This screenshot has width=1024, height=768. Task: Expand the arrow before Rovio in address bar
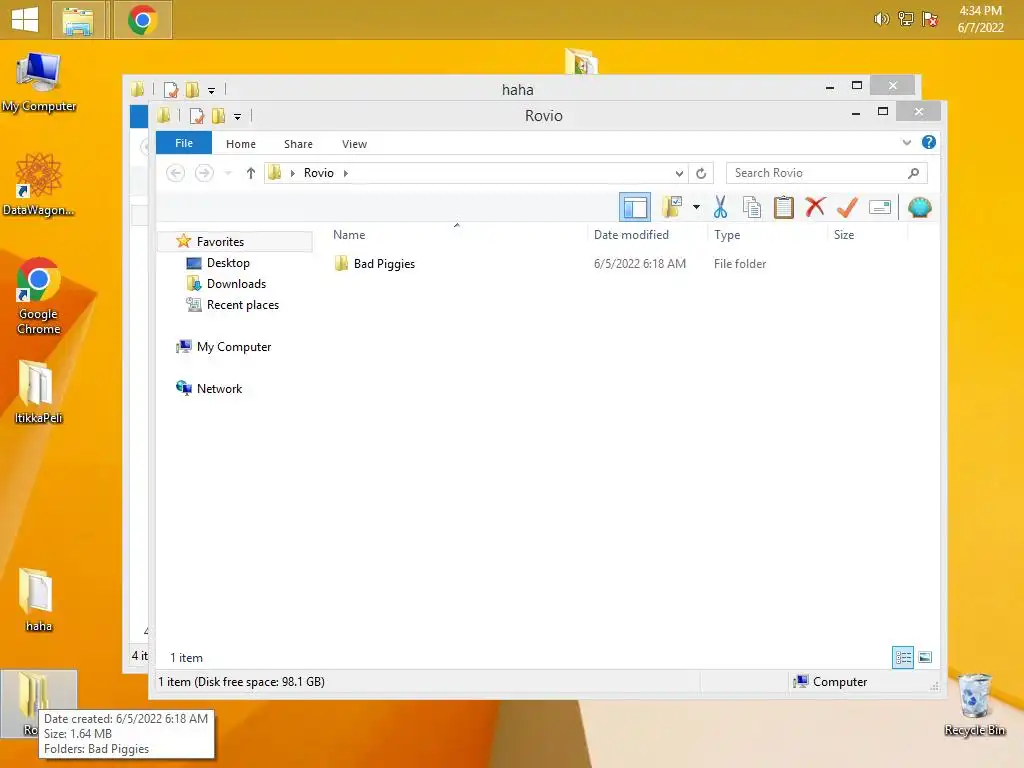(x=293, y=173)
